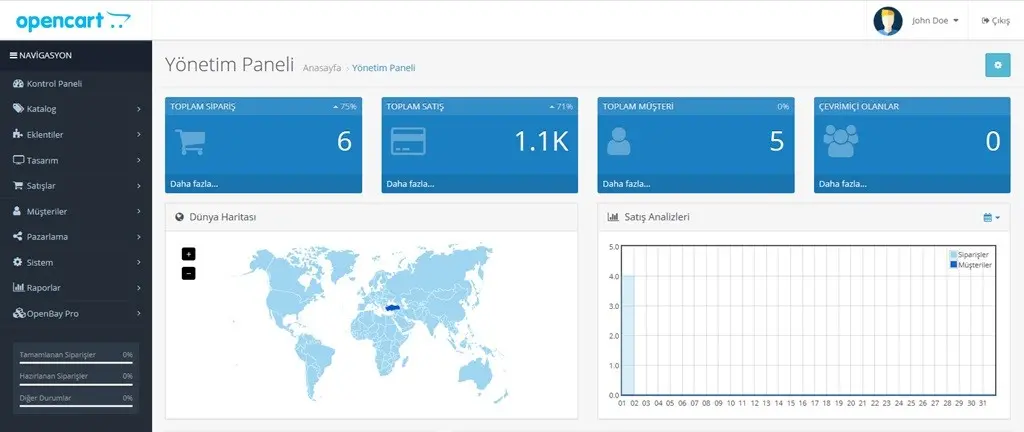The image size is (1024, 432).
Task: Click the shopping cart icon in Toplam Sipariş tile
Action: [x=190, y=142]
